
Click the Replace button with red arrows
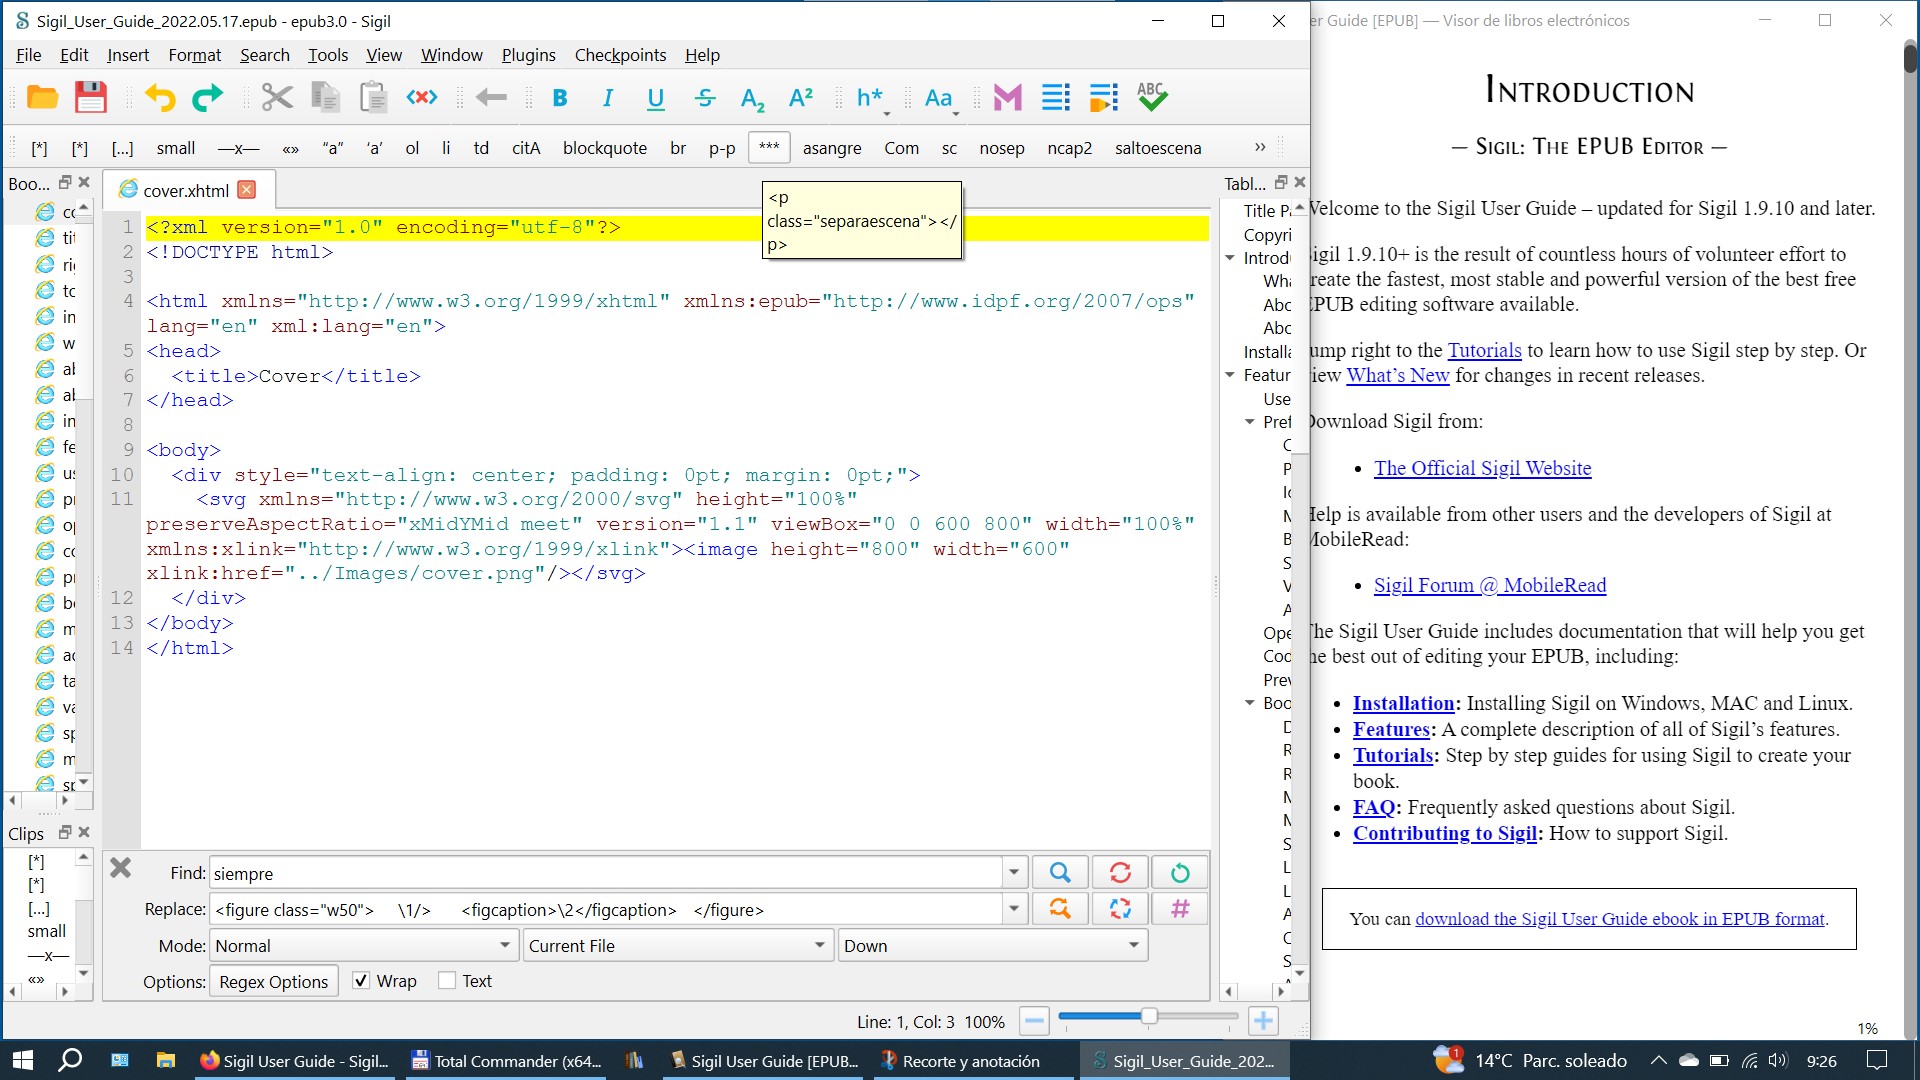click(x=1120, y=873)
